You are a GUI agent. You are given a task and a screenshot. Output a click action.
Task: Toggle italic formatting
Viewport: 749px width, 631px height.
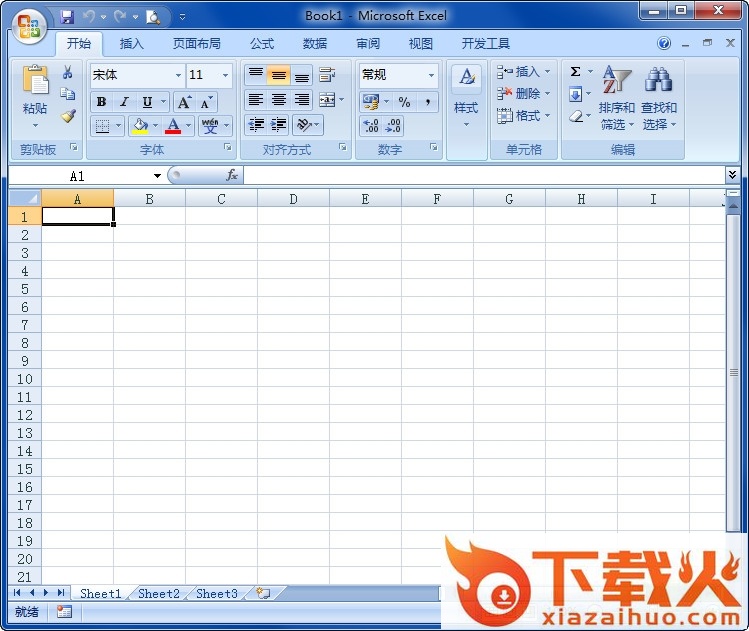coord(124,102)
